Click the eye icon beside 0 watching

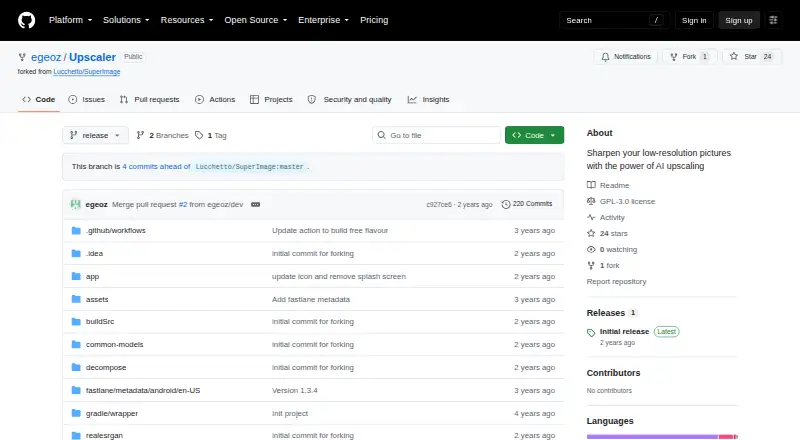(x=591, y=250)
